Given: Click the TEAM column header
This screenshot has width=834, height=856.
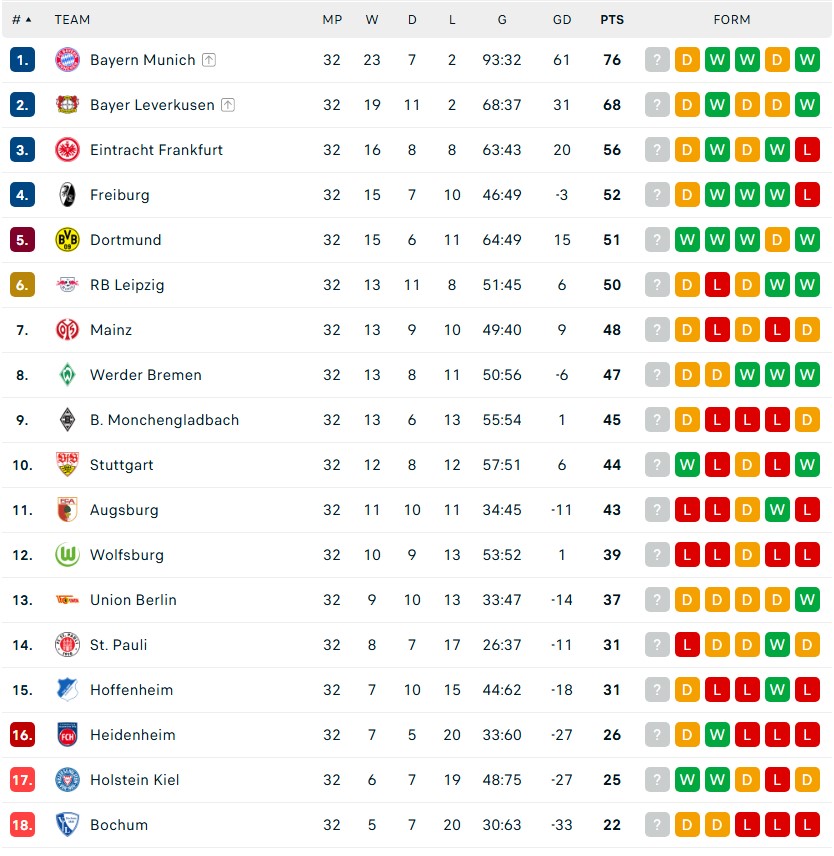Looking at the screenshot, I should 72,20.
